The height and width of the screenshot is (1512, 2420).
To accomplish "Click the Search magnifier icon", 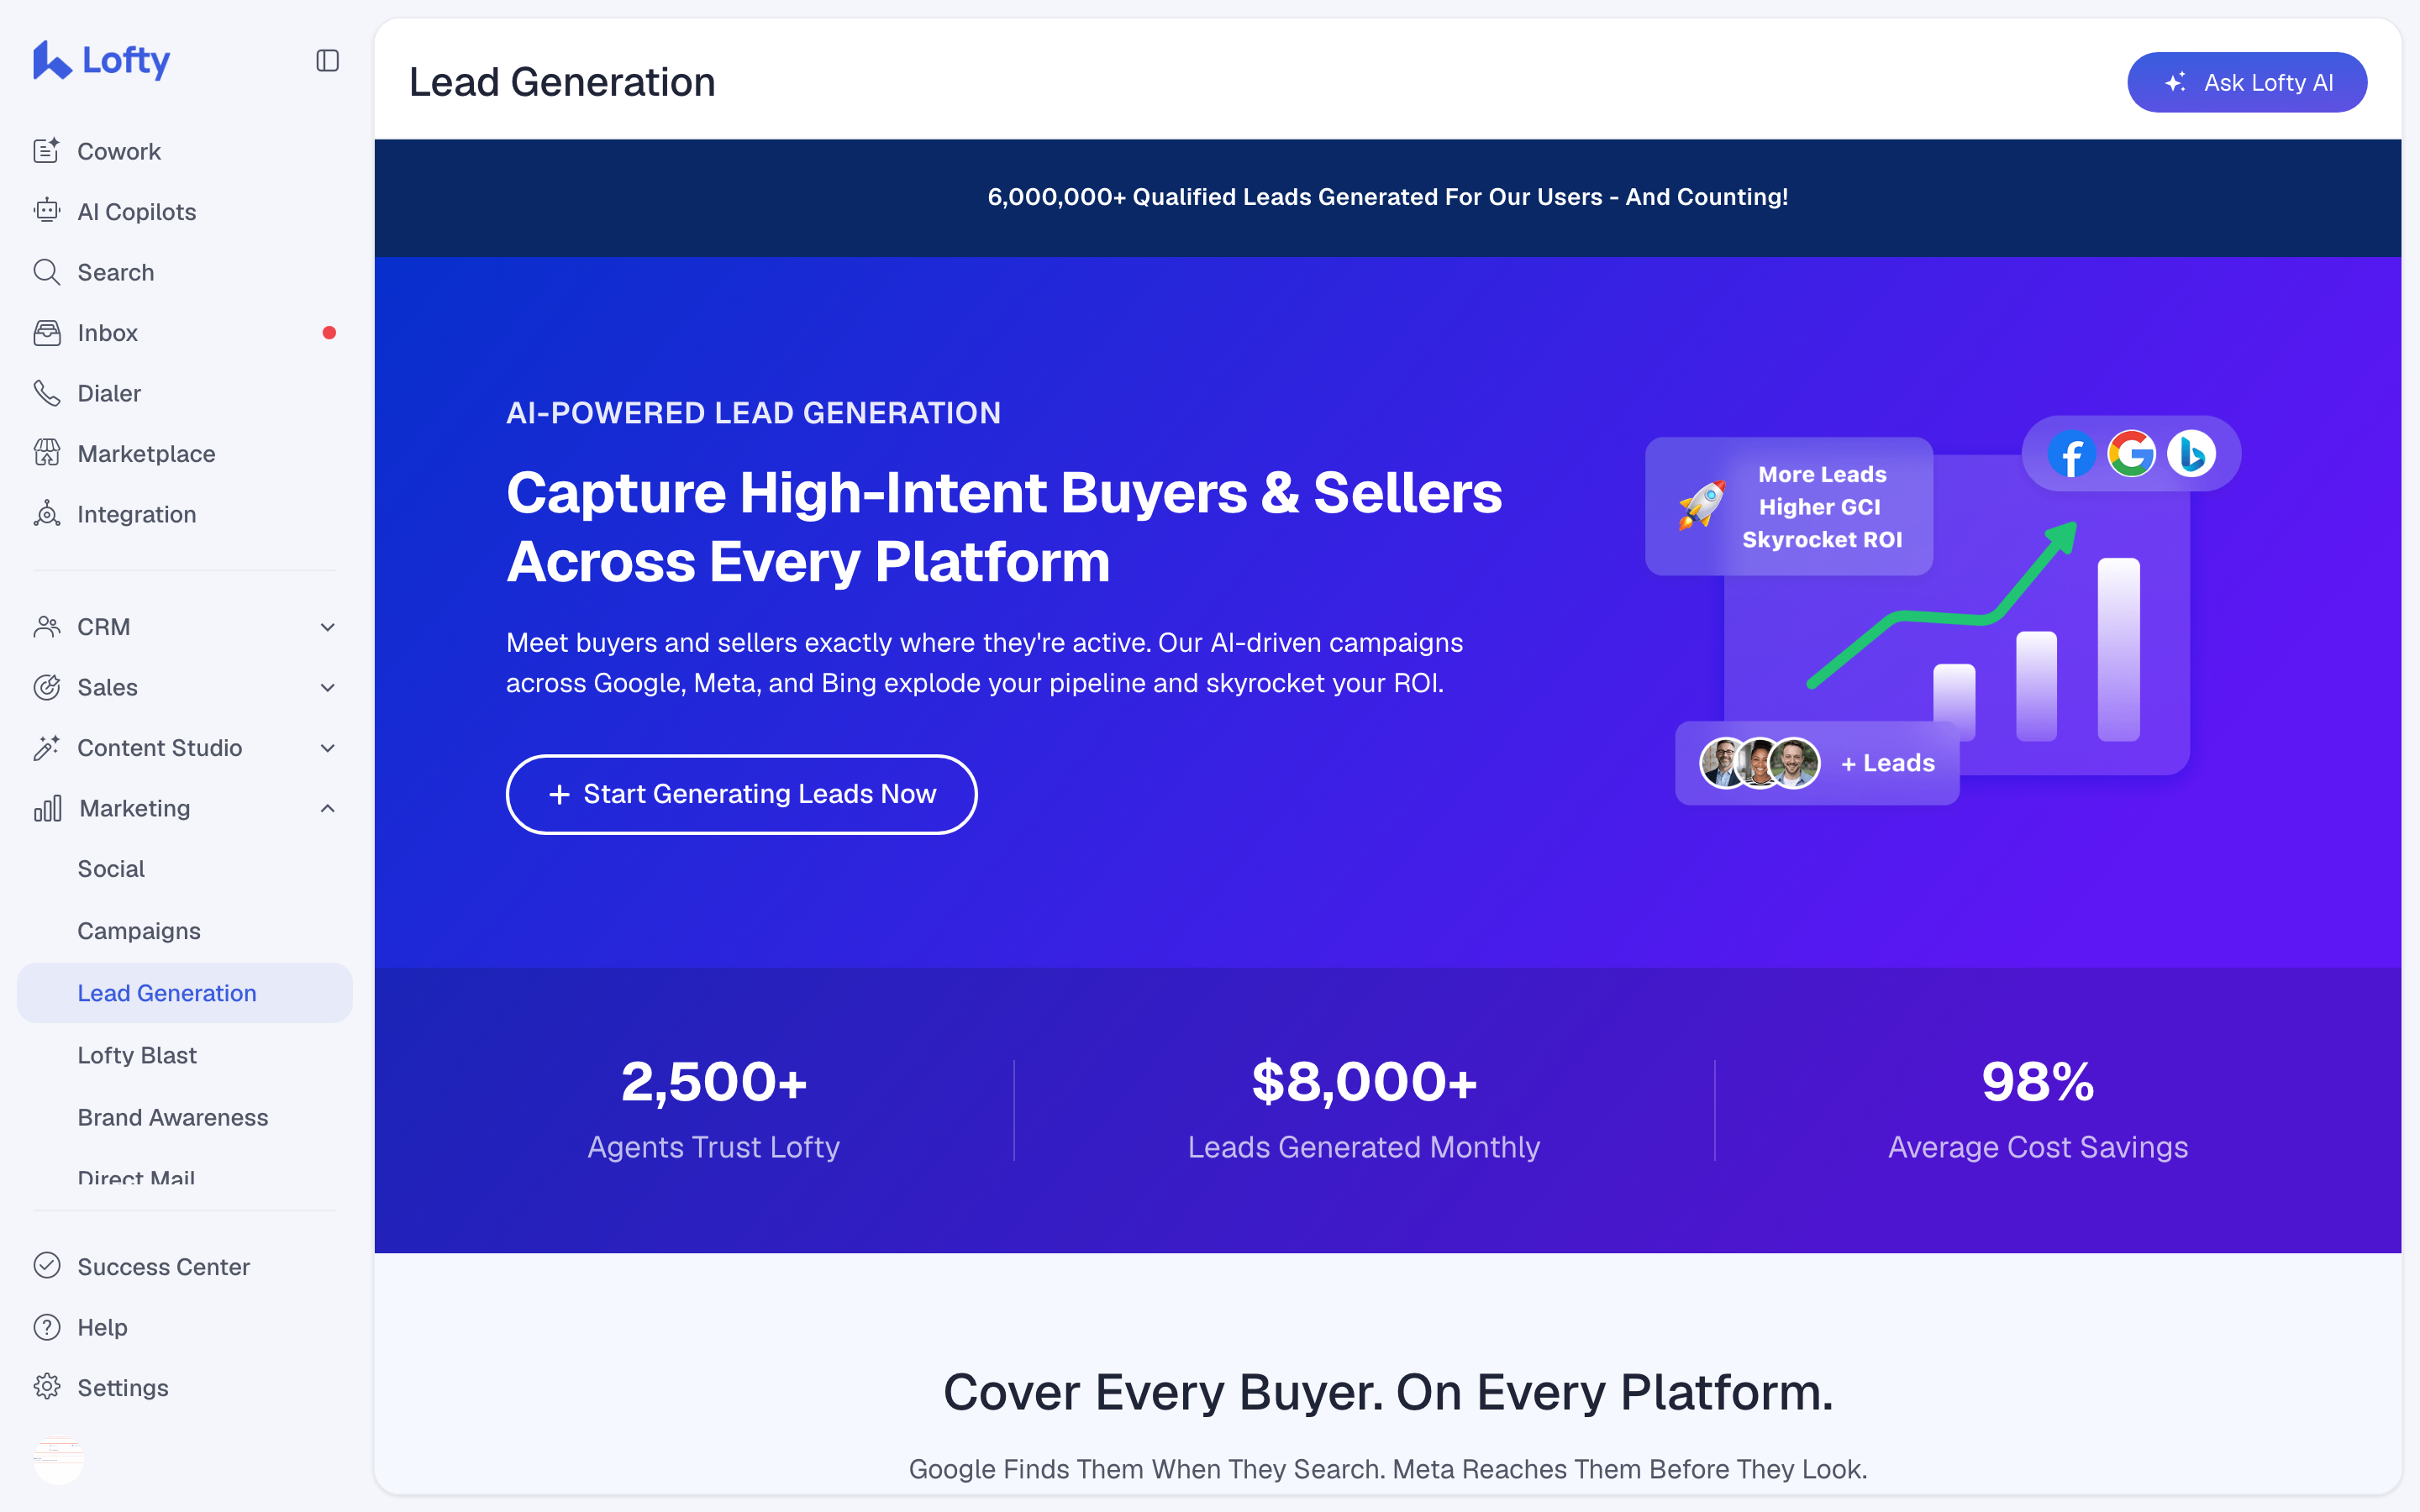I will click(x=47, y=272).
